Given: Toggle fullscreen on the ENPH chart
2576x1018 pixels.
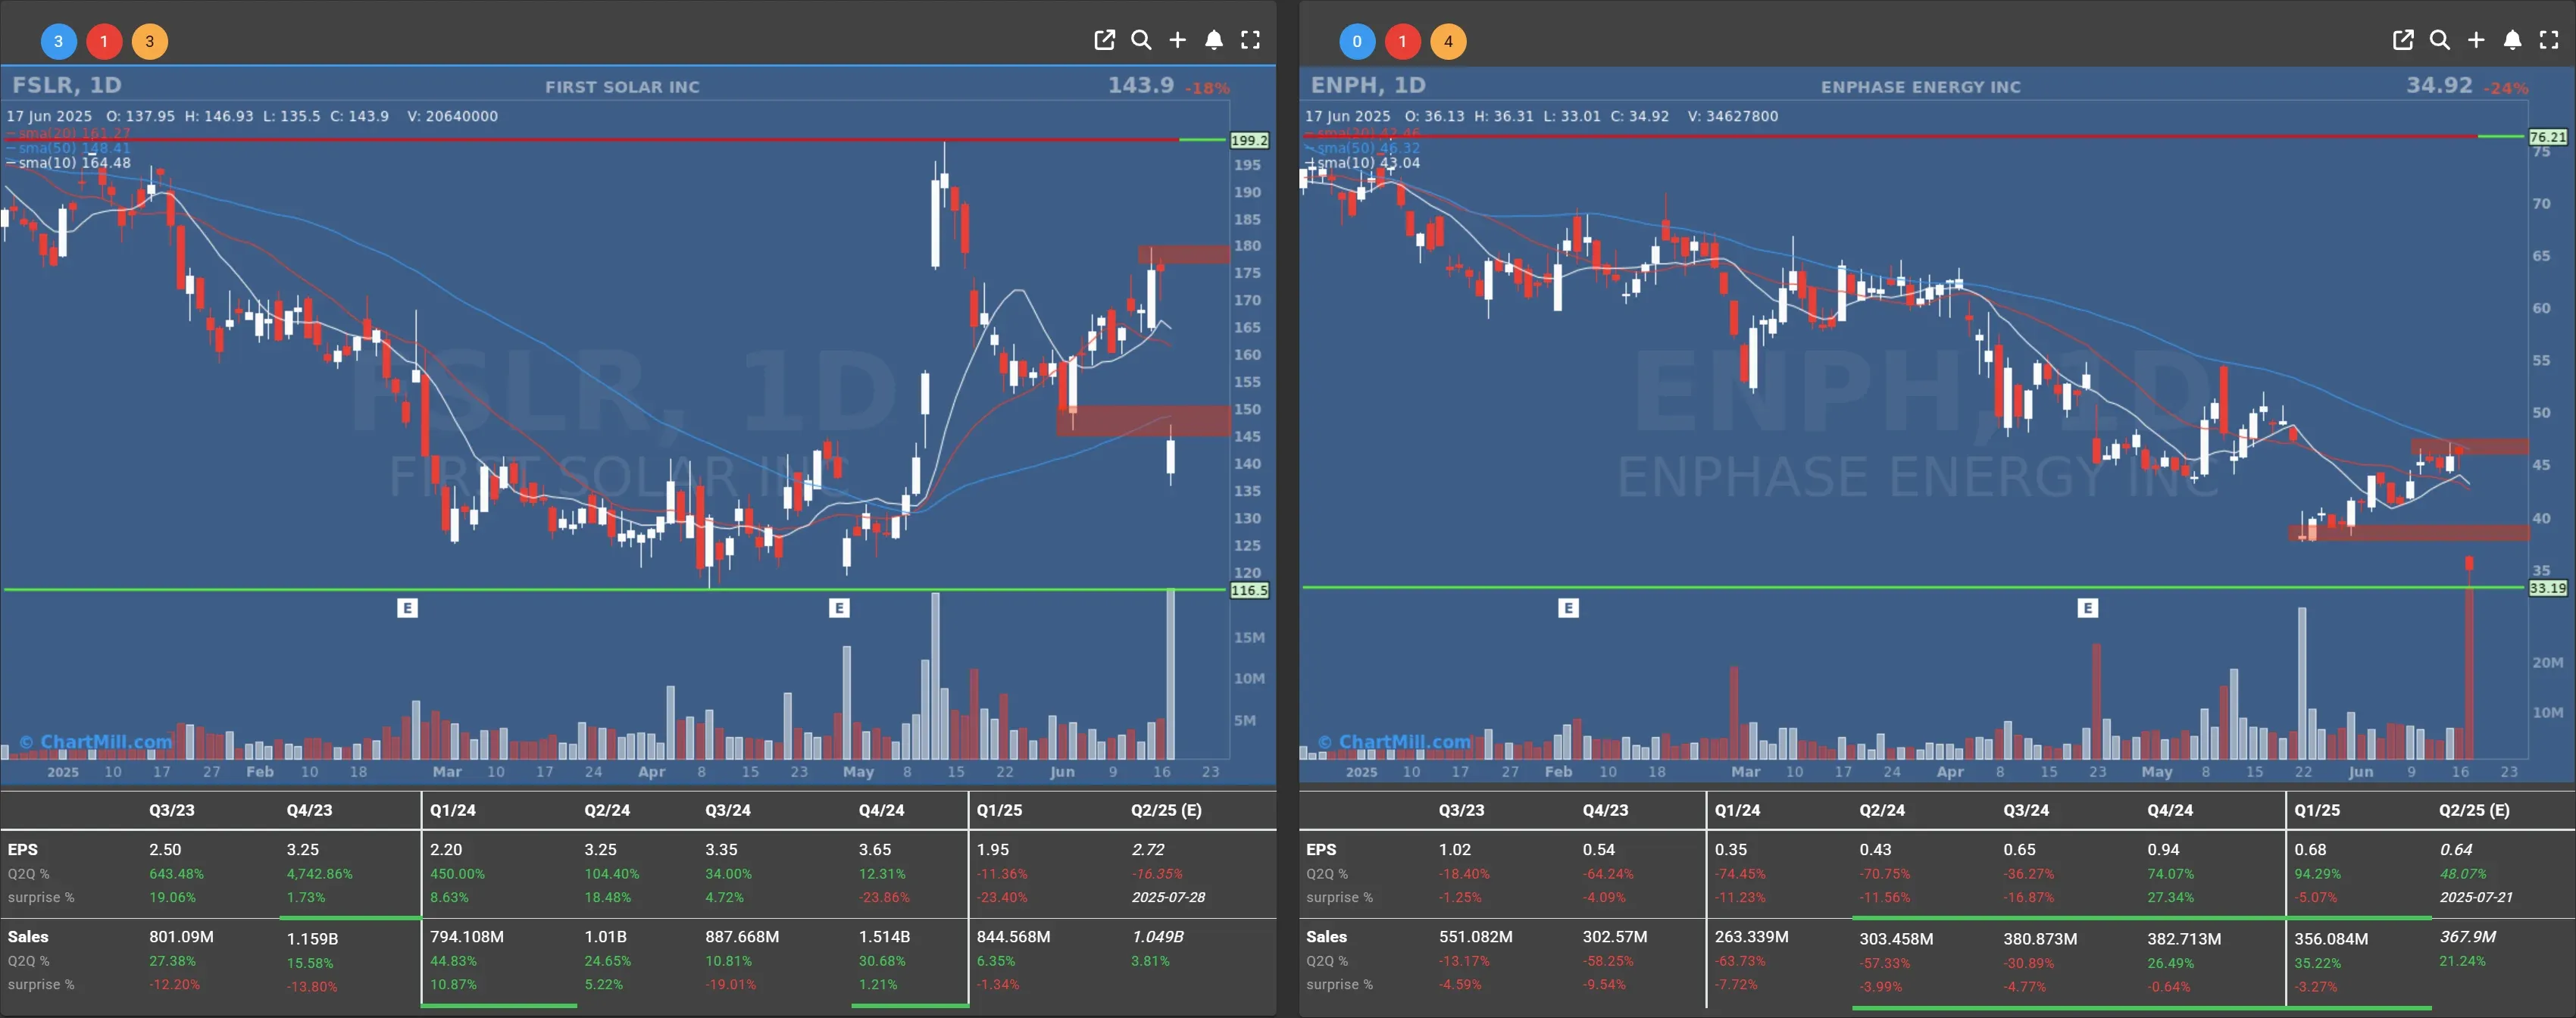Looking at the screenshot, I should (x=2549, y=40).
